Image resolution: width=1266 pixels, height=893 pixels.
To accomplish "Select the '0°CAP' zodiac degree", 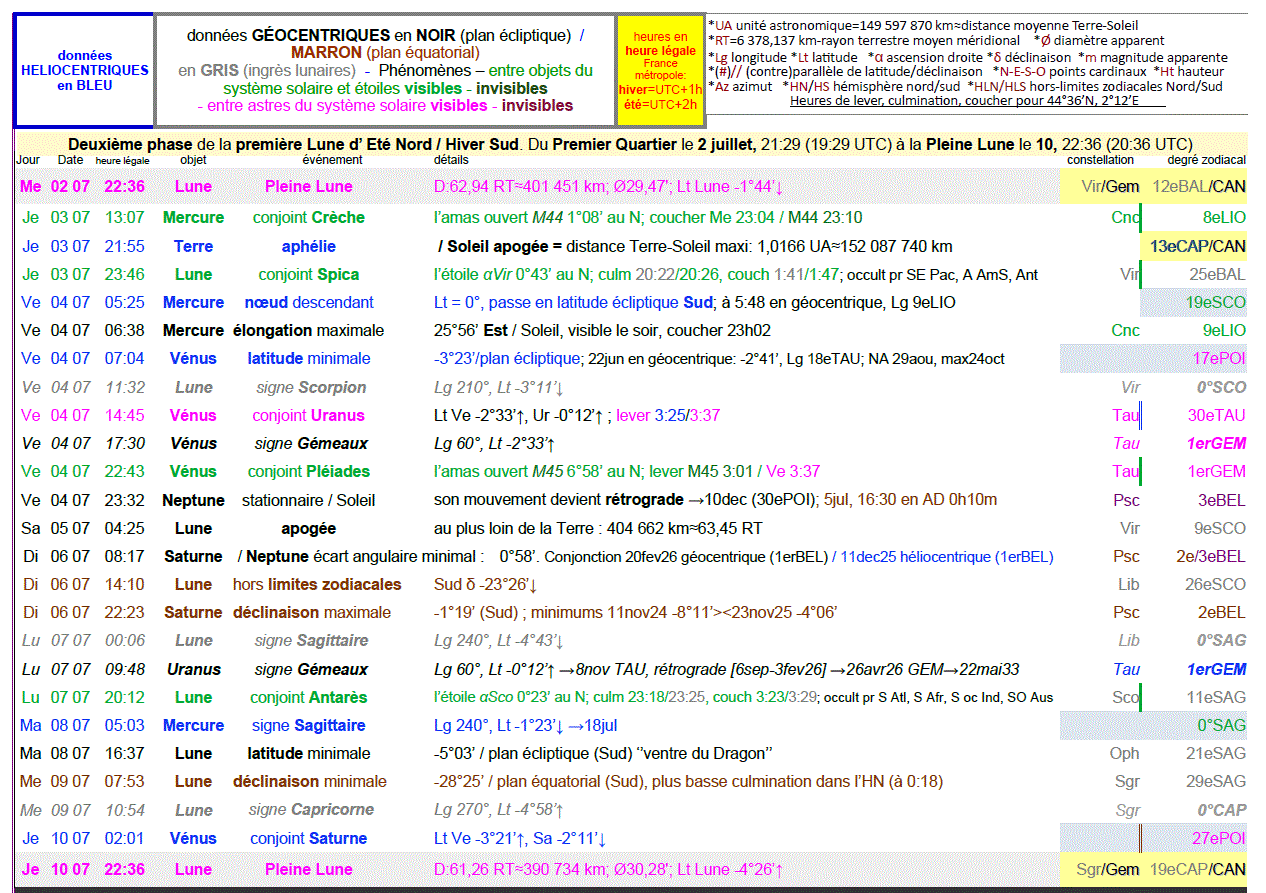I will (x=1221, y=810).
